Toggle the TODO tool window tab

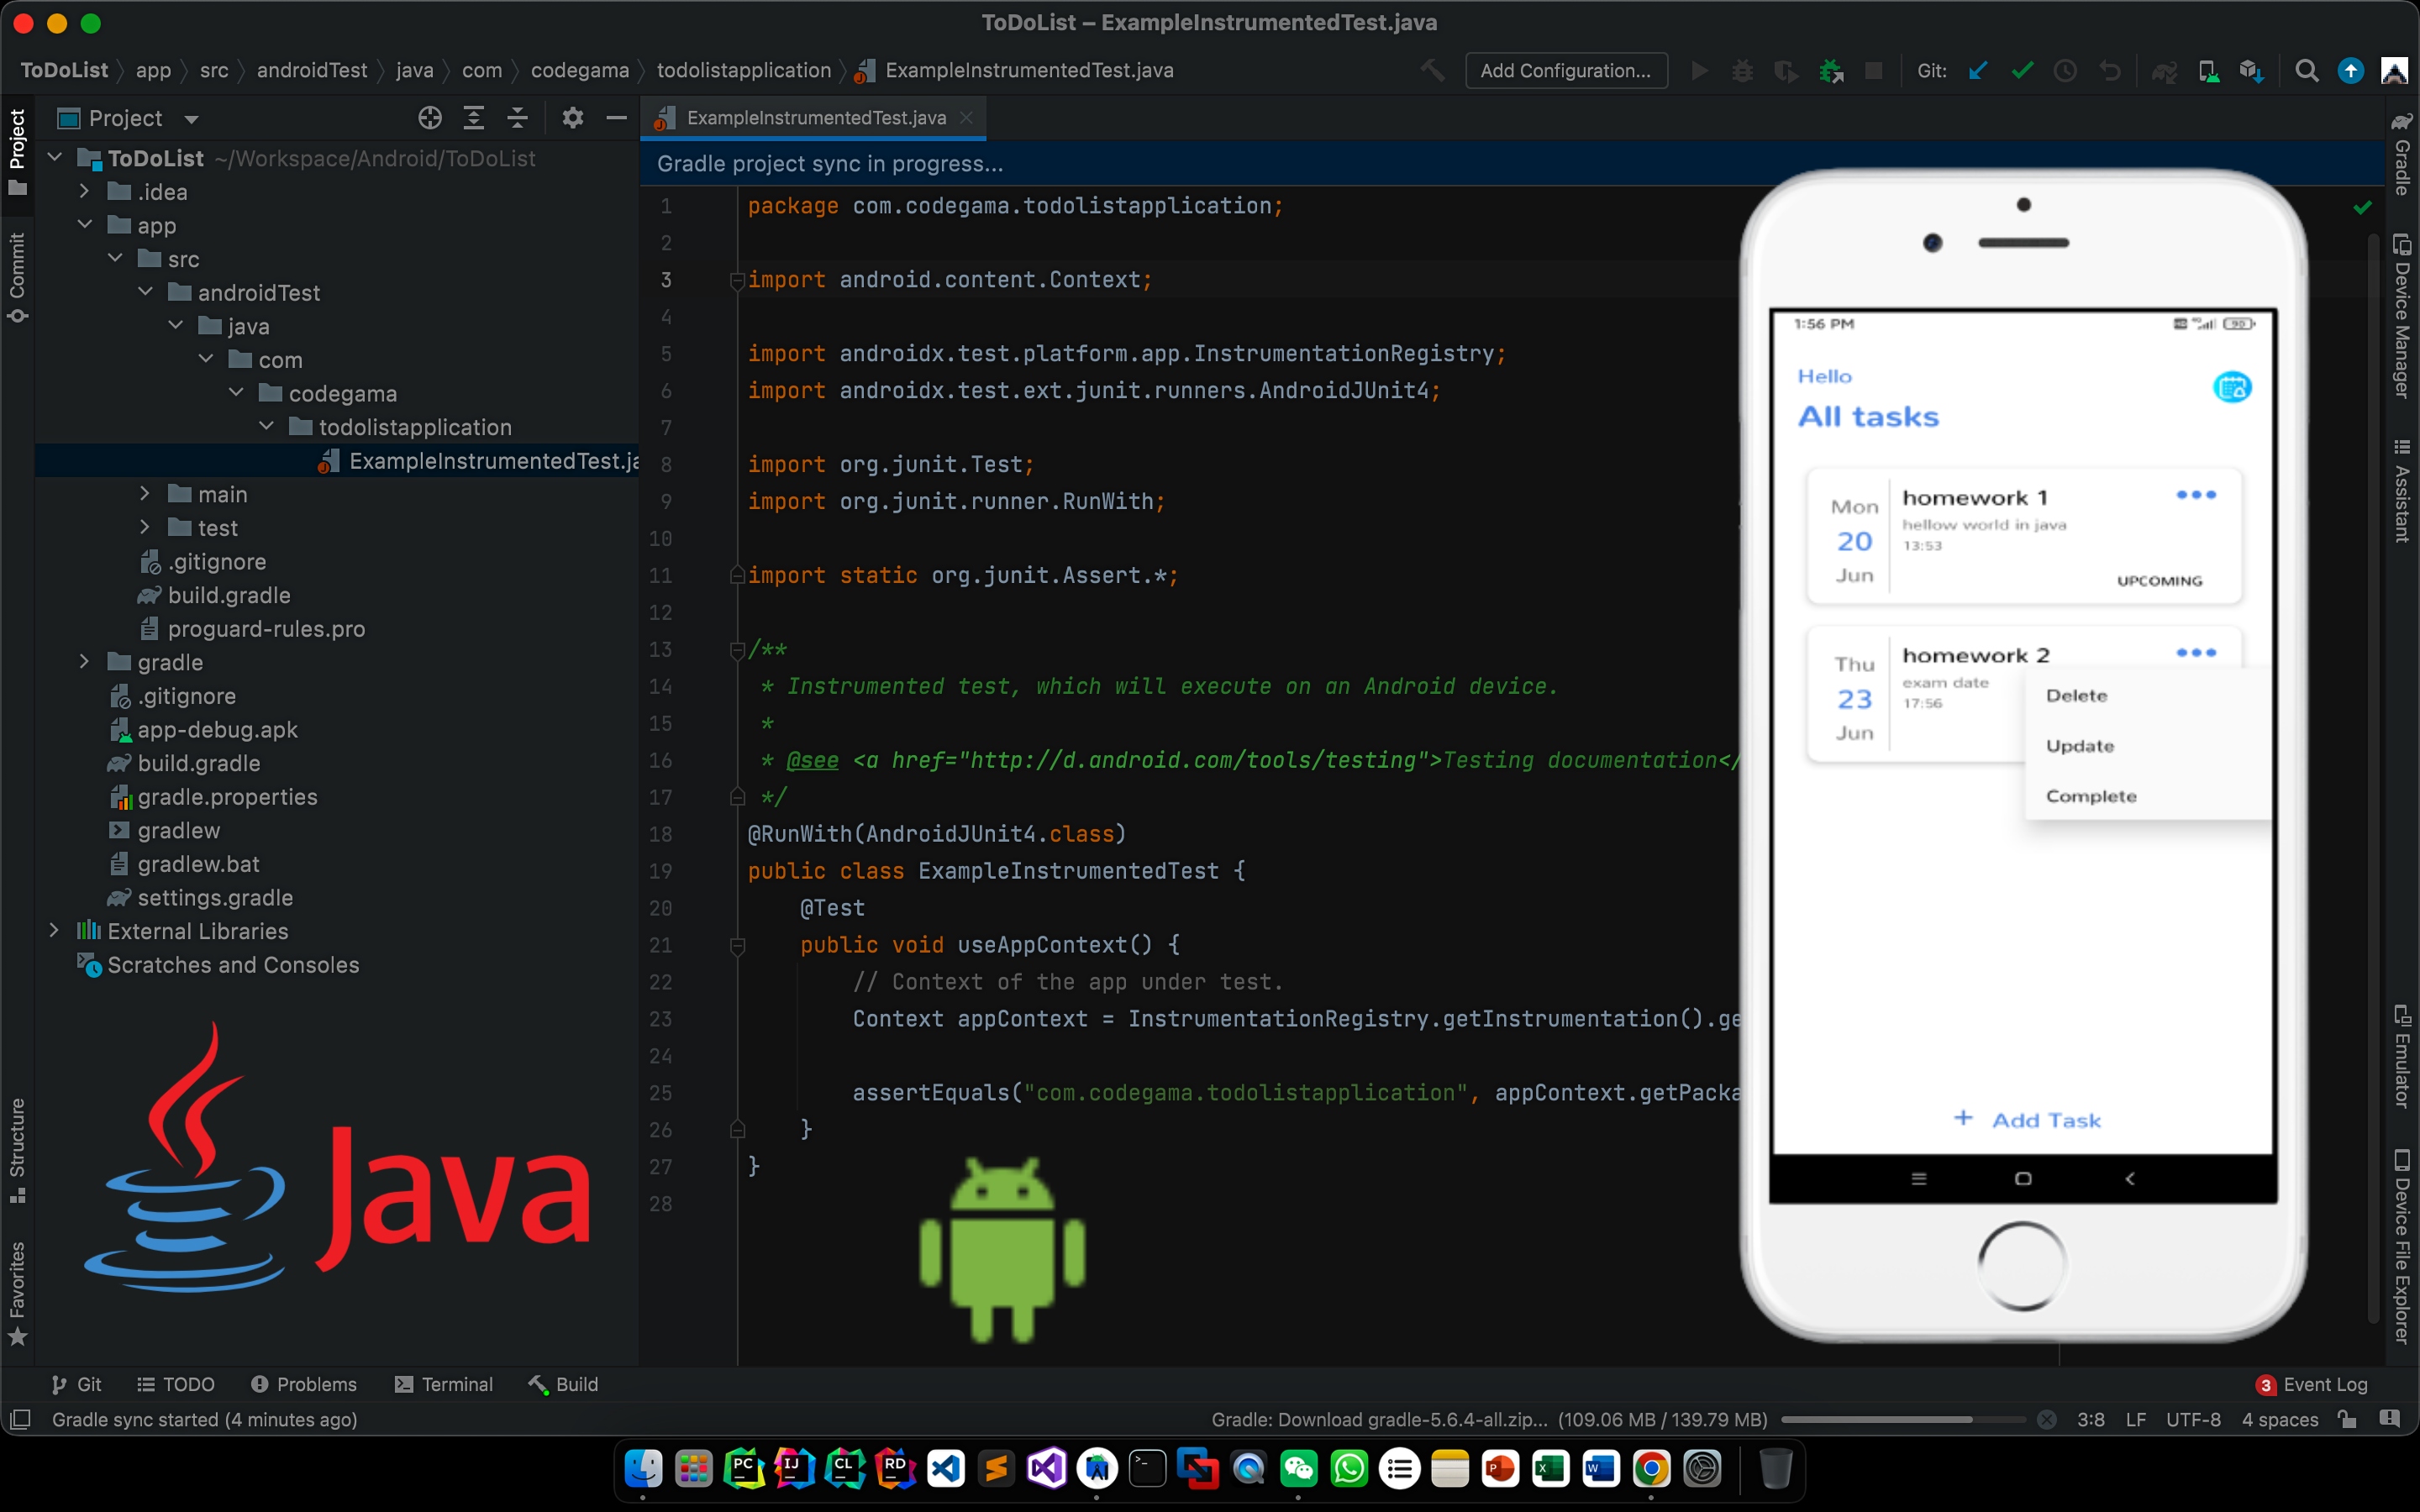[x=176, y=1383]
